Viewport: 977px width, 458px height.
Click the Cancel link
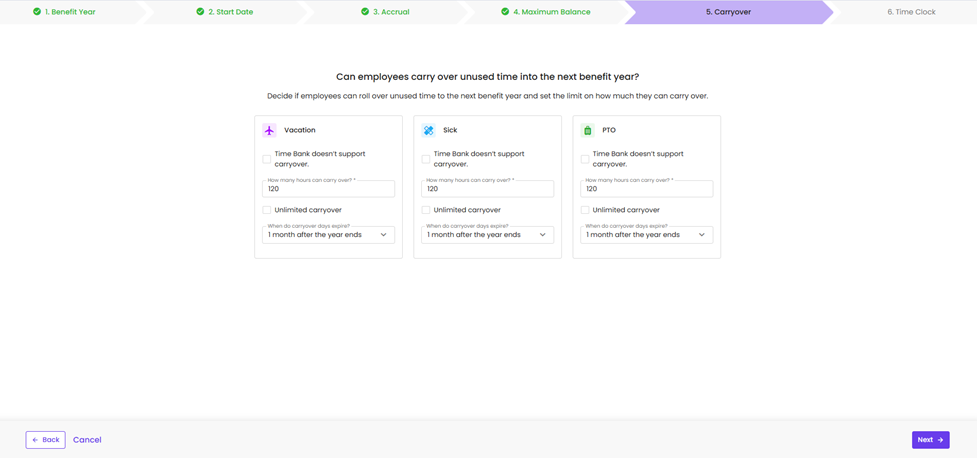pos(87,440)
